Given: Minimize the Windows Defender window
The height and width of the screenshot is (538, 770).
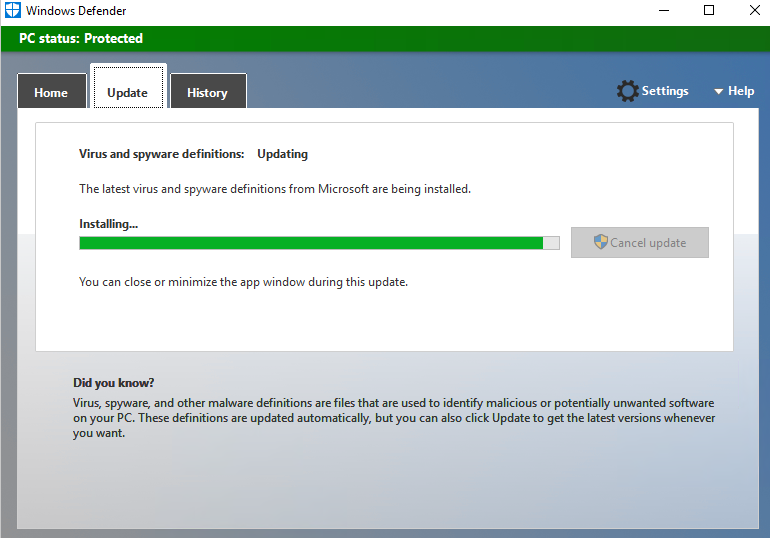Looking at the screenshot, I should coord(664,10).
